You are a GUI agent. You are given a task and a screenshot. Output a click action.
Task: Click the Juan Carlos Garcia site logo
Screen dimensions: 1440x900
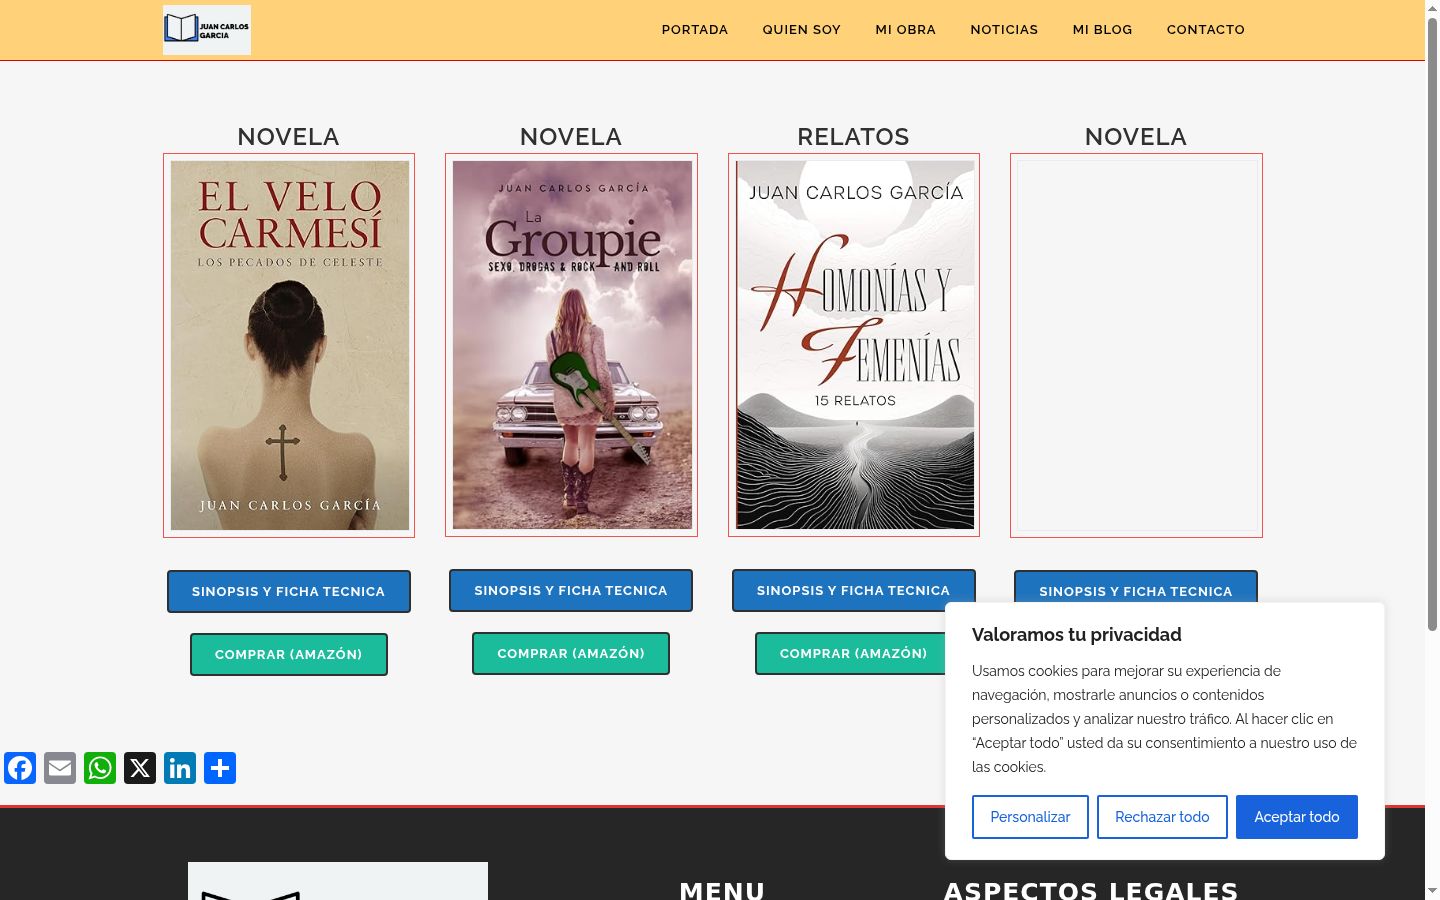coord(207,30)
